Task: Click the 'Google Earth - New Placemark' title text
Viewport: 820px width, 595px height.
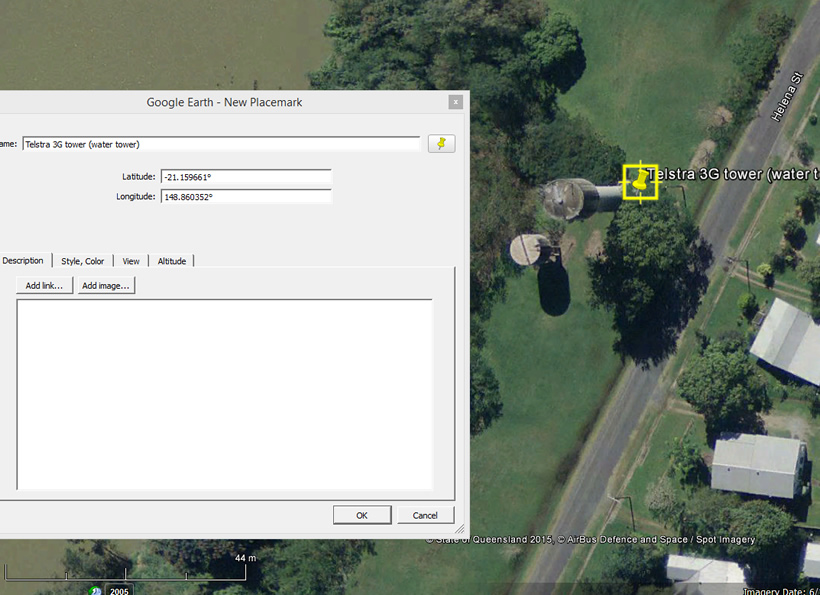Action: click(x=224, y=102)
